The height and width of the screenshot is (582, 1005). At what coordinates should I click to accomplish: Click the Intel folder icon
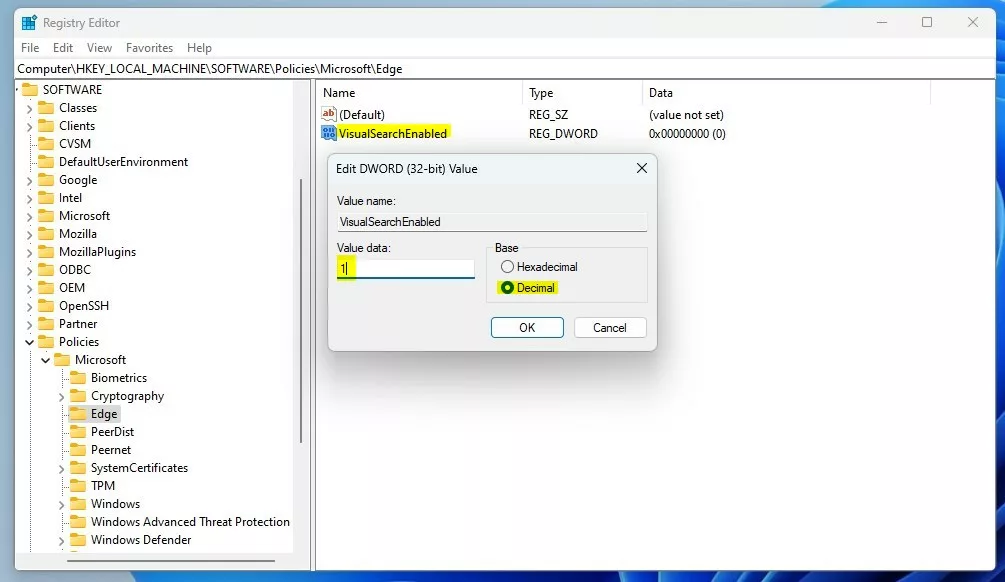(46, 197)
